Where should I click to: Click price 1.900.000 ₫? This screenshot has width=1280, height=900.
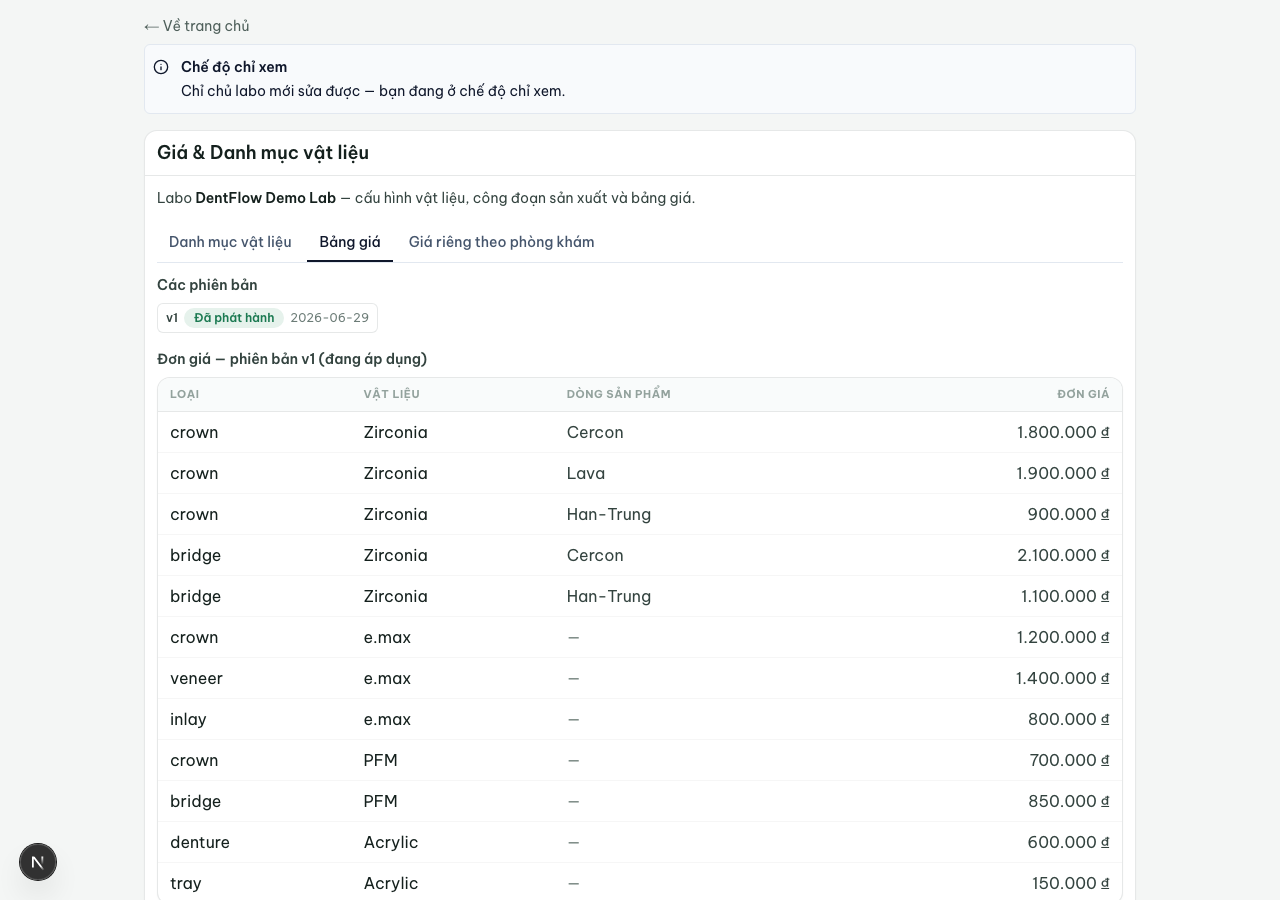click(x=1063, y=473)
